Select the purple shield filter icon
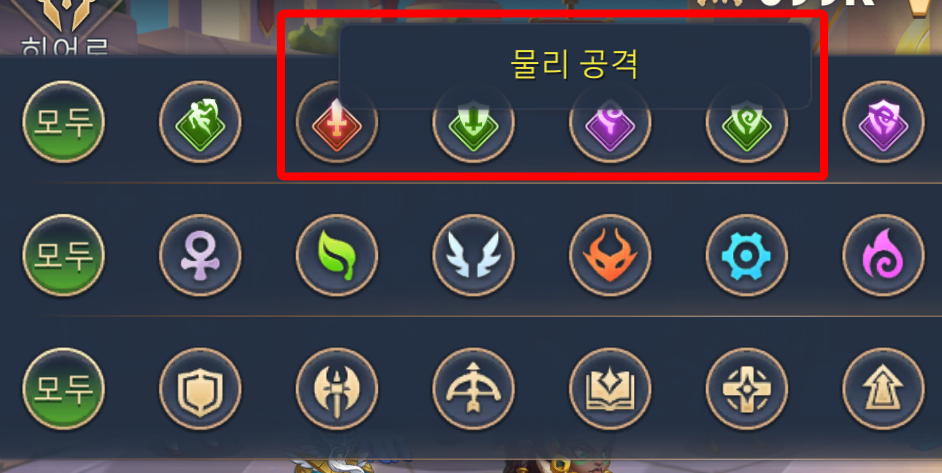Image resolution: width=942 pixels, height=473 pixels. (x=883, y=122)
